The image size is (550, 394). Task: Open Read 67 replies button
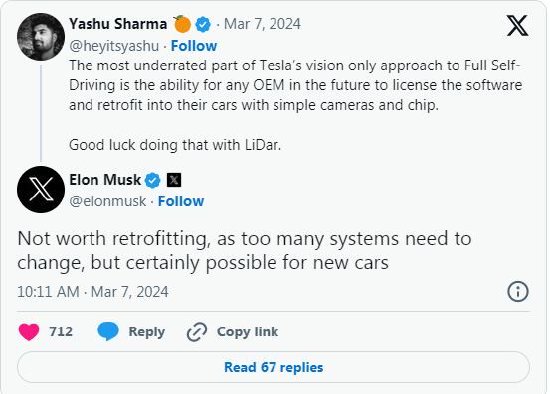click(x=273, y=367)
